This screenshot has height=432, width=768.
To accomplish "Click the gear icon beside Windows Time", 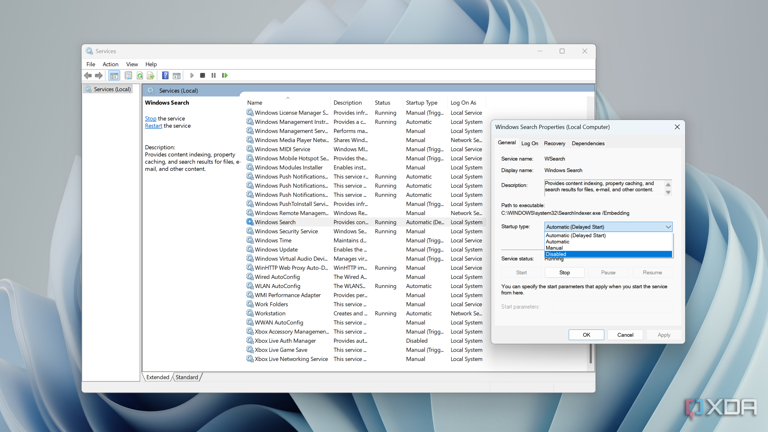I will click(250, 240).
